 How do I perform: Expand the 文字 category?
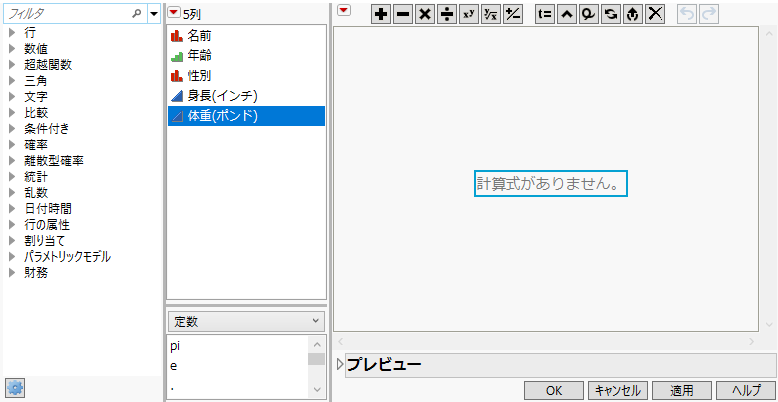[x=12, y=97]
